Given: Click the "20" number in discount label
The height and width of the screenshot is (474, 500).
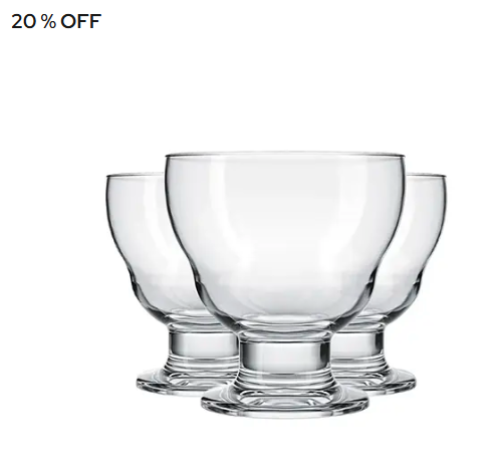Looking at the screenshot, I should (x=22, y=22).
